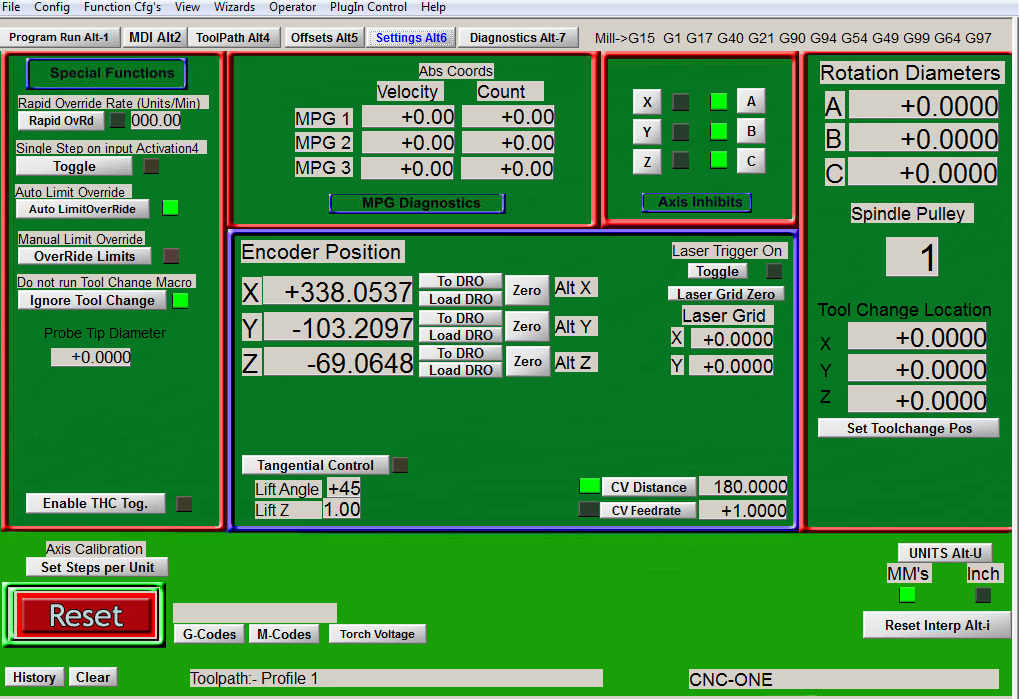Toggle Tangential Control

point(315,465)
